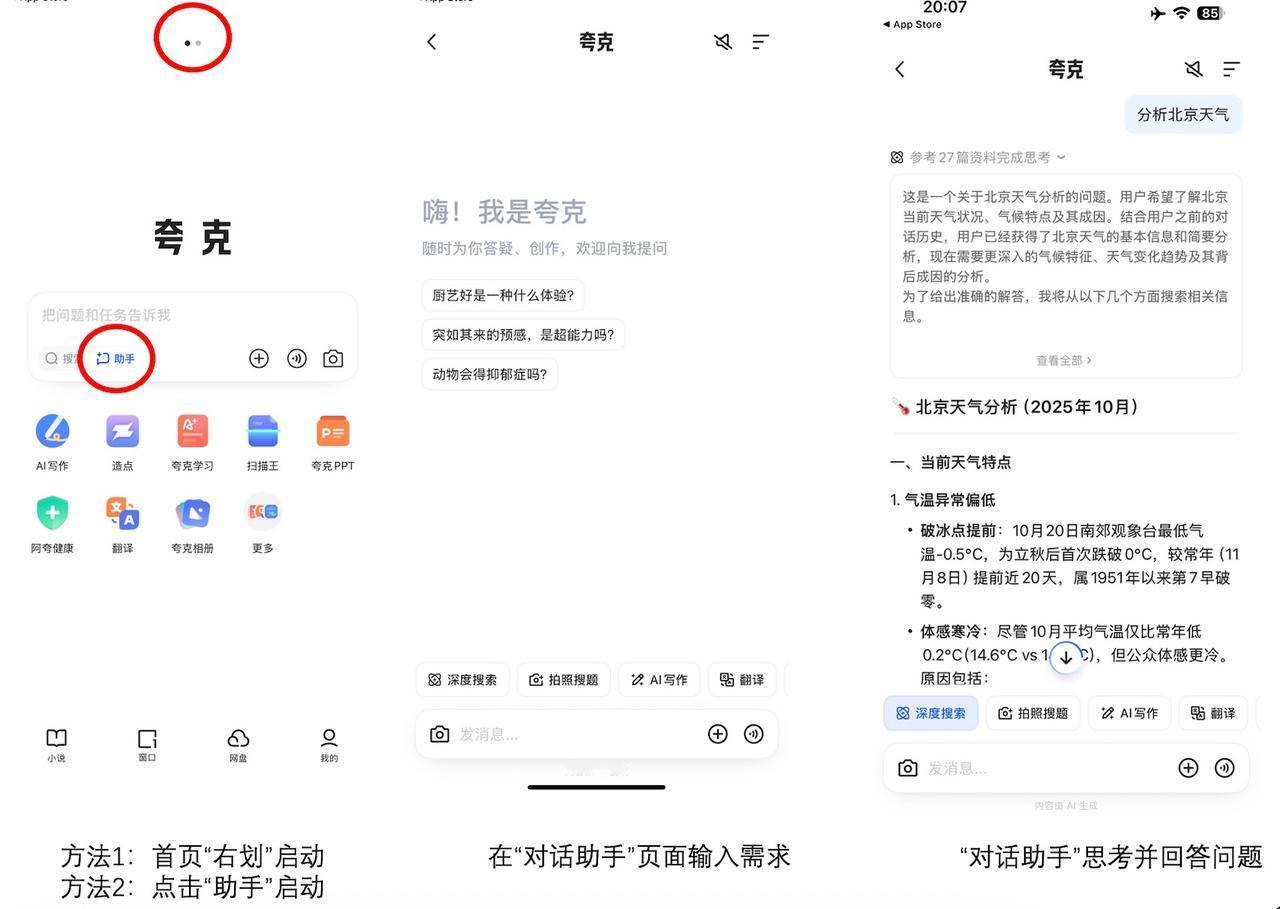Tap the ◀ App Store return link
The height and width of the screenshot is (909, 1280).
pyautogui.click(x=912, y=25)
